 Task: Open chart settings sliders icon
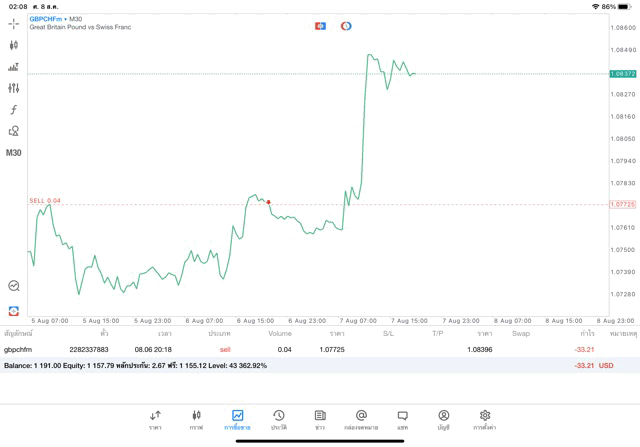14,88
